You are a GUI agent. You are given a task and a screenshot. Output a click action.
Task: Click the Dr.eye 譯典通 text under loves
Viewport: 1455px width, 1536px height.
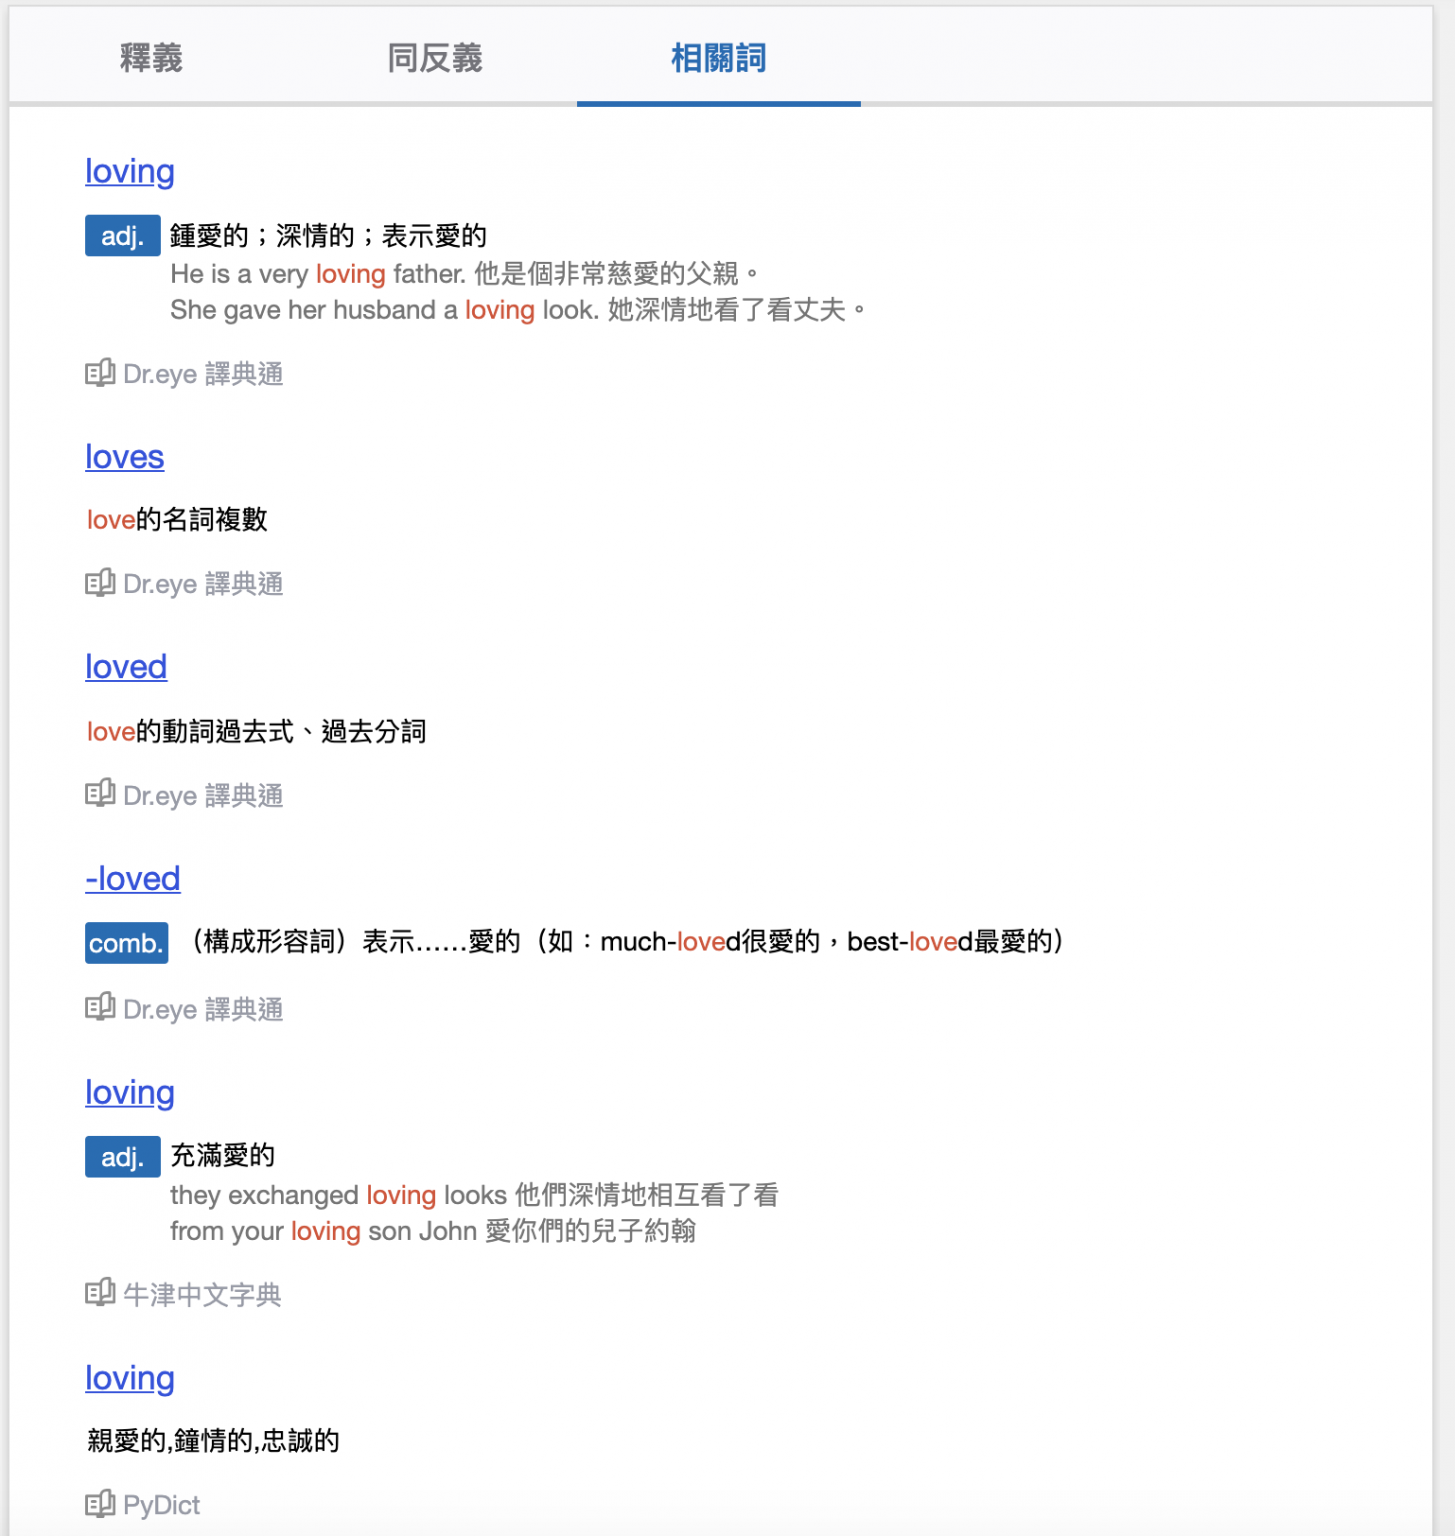202,582
